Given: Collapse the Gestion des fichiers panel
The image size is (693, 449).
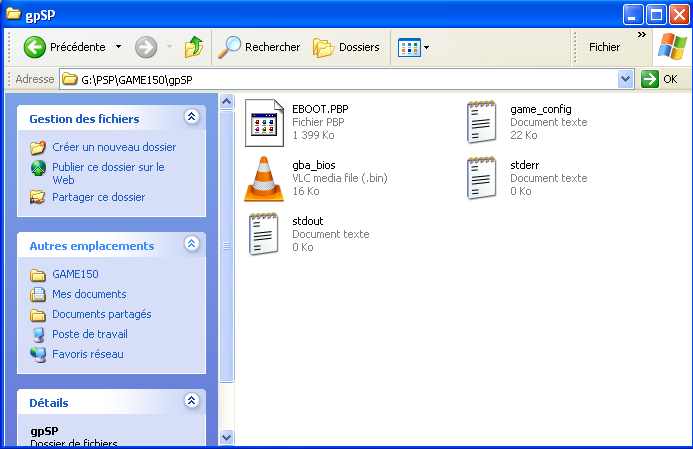Looking at the screenshot, I should pyautogui.click(x=191, y=117).
